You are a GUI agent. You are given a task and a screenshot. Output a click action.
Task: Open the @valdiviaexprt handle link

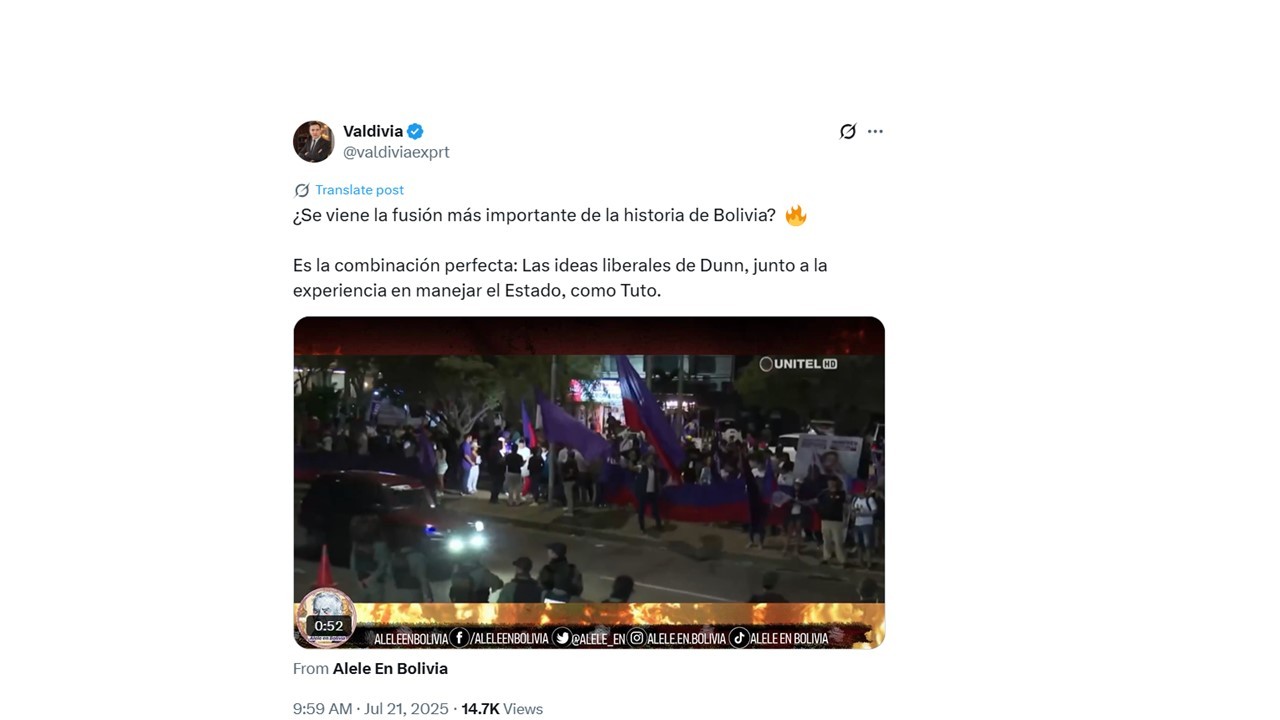(396, 152)
